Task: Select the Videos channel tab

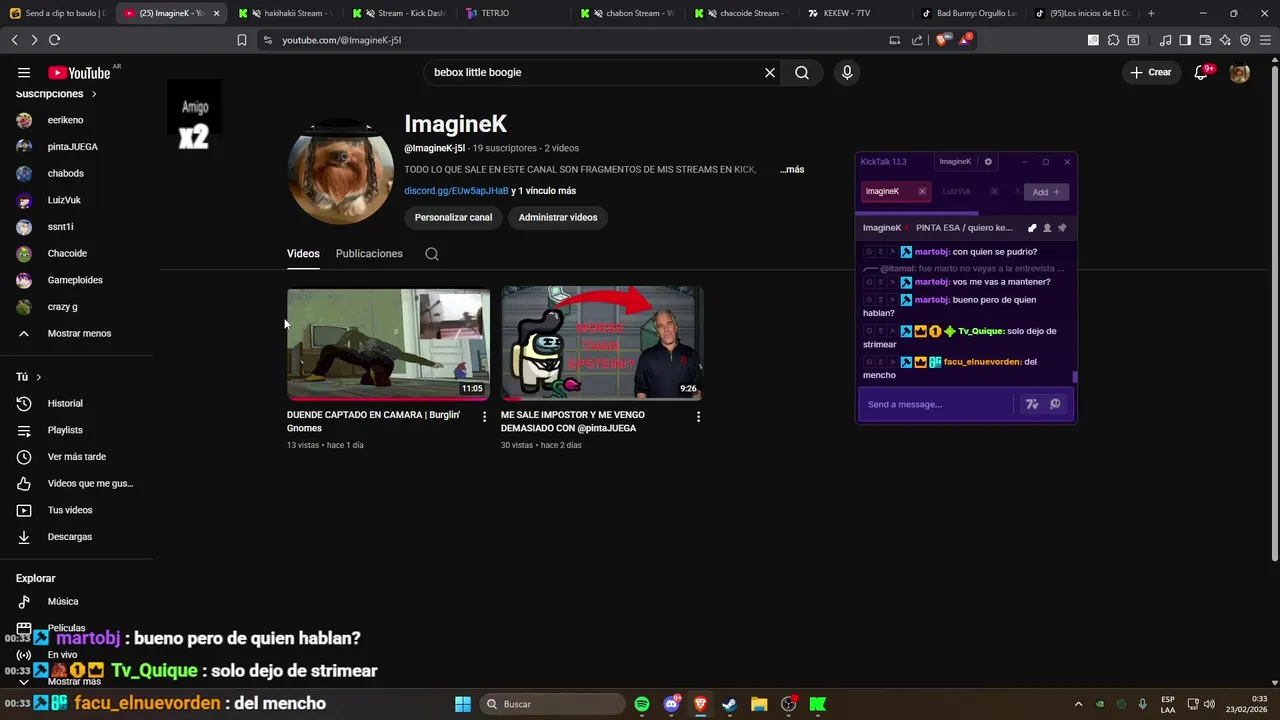Action: tap(303, 254)
